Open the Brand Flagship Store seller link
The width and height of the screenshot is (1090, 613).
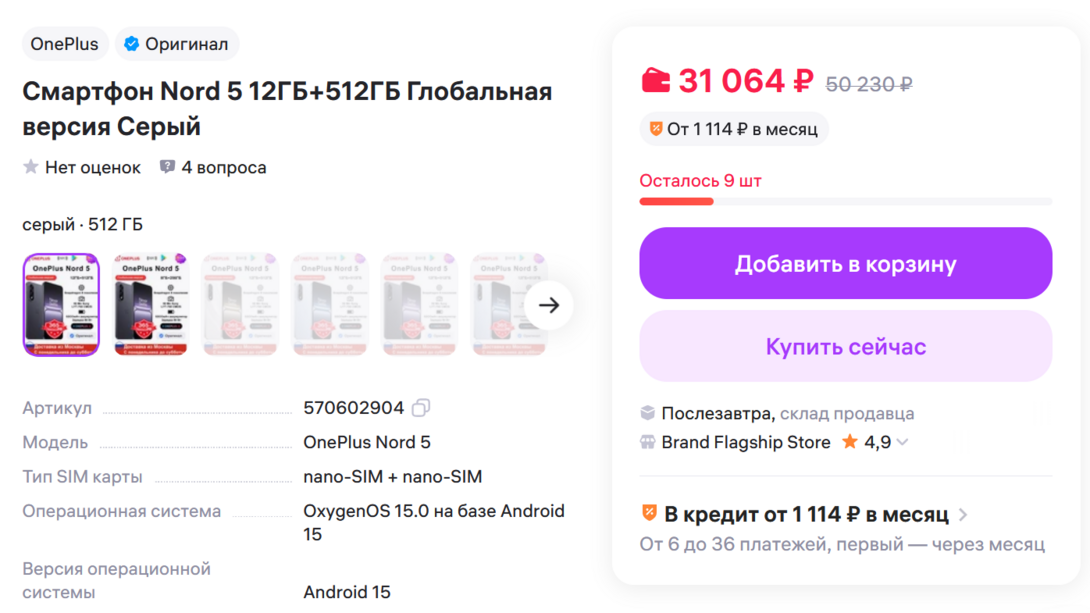745,442
